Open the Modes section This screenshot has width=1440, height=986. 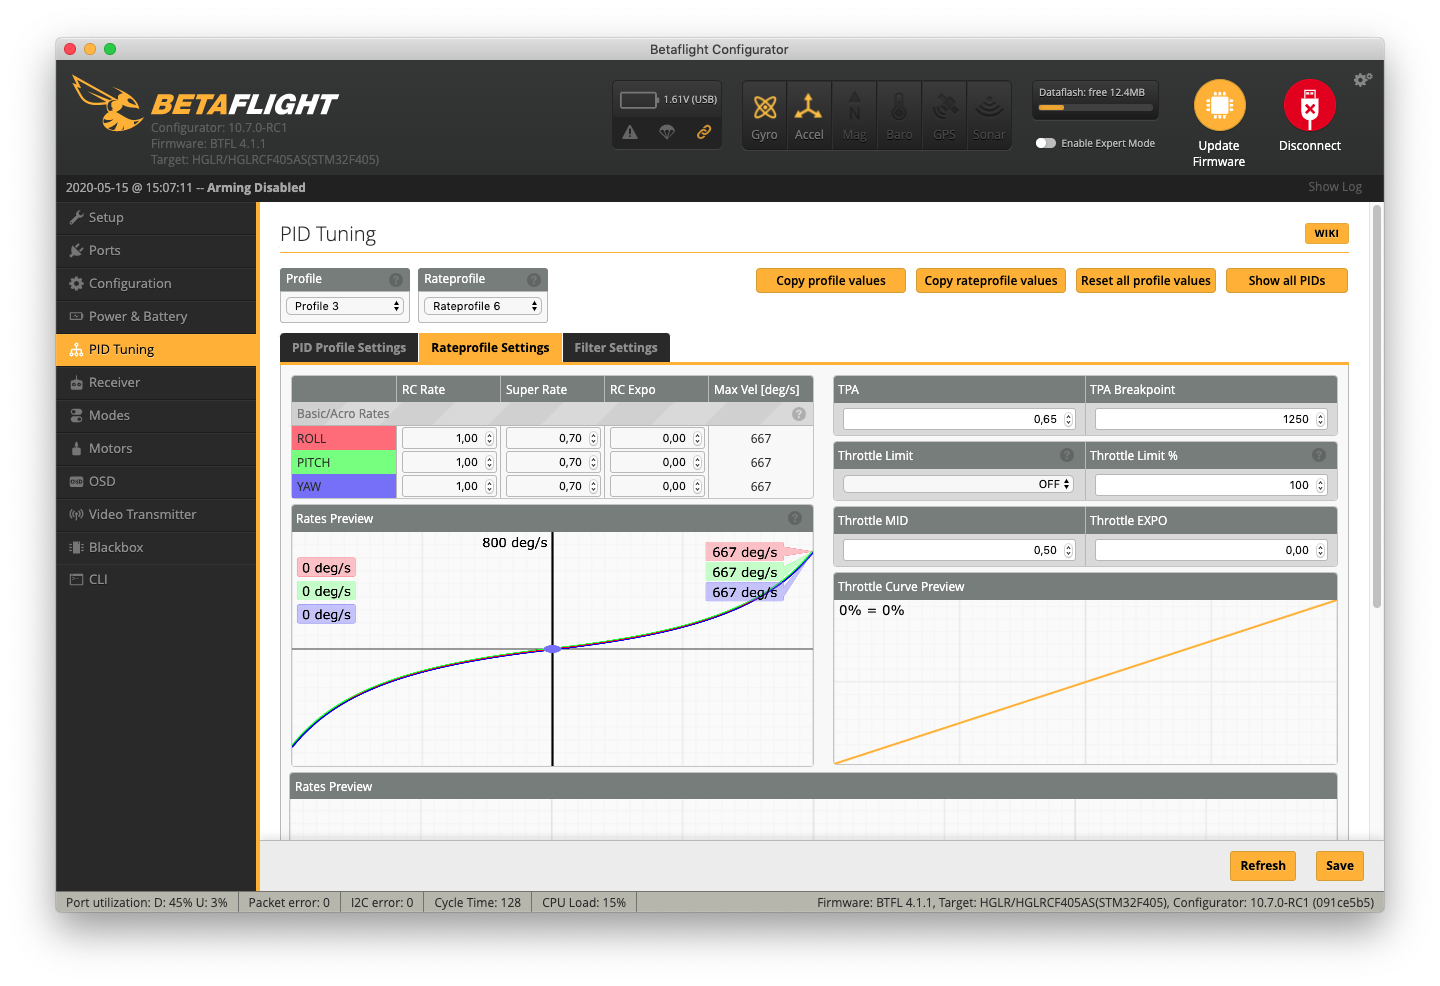[156, 415]
